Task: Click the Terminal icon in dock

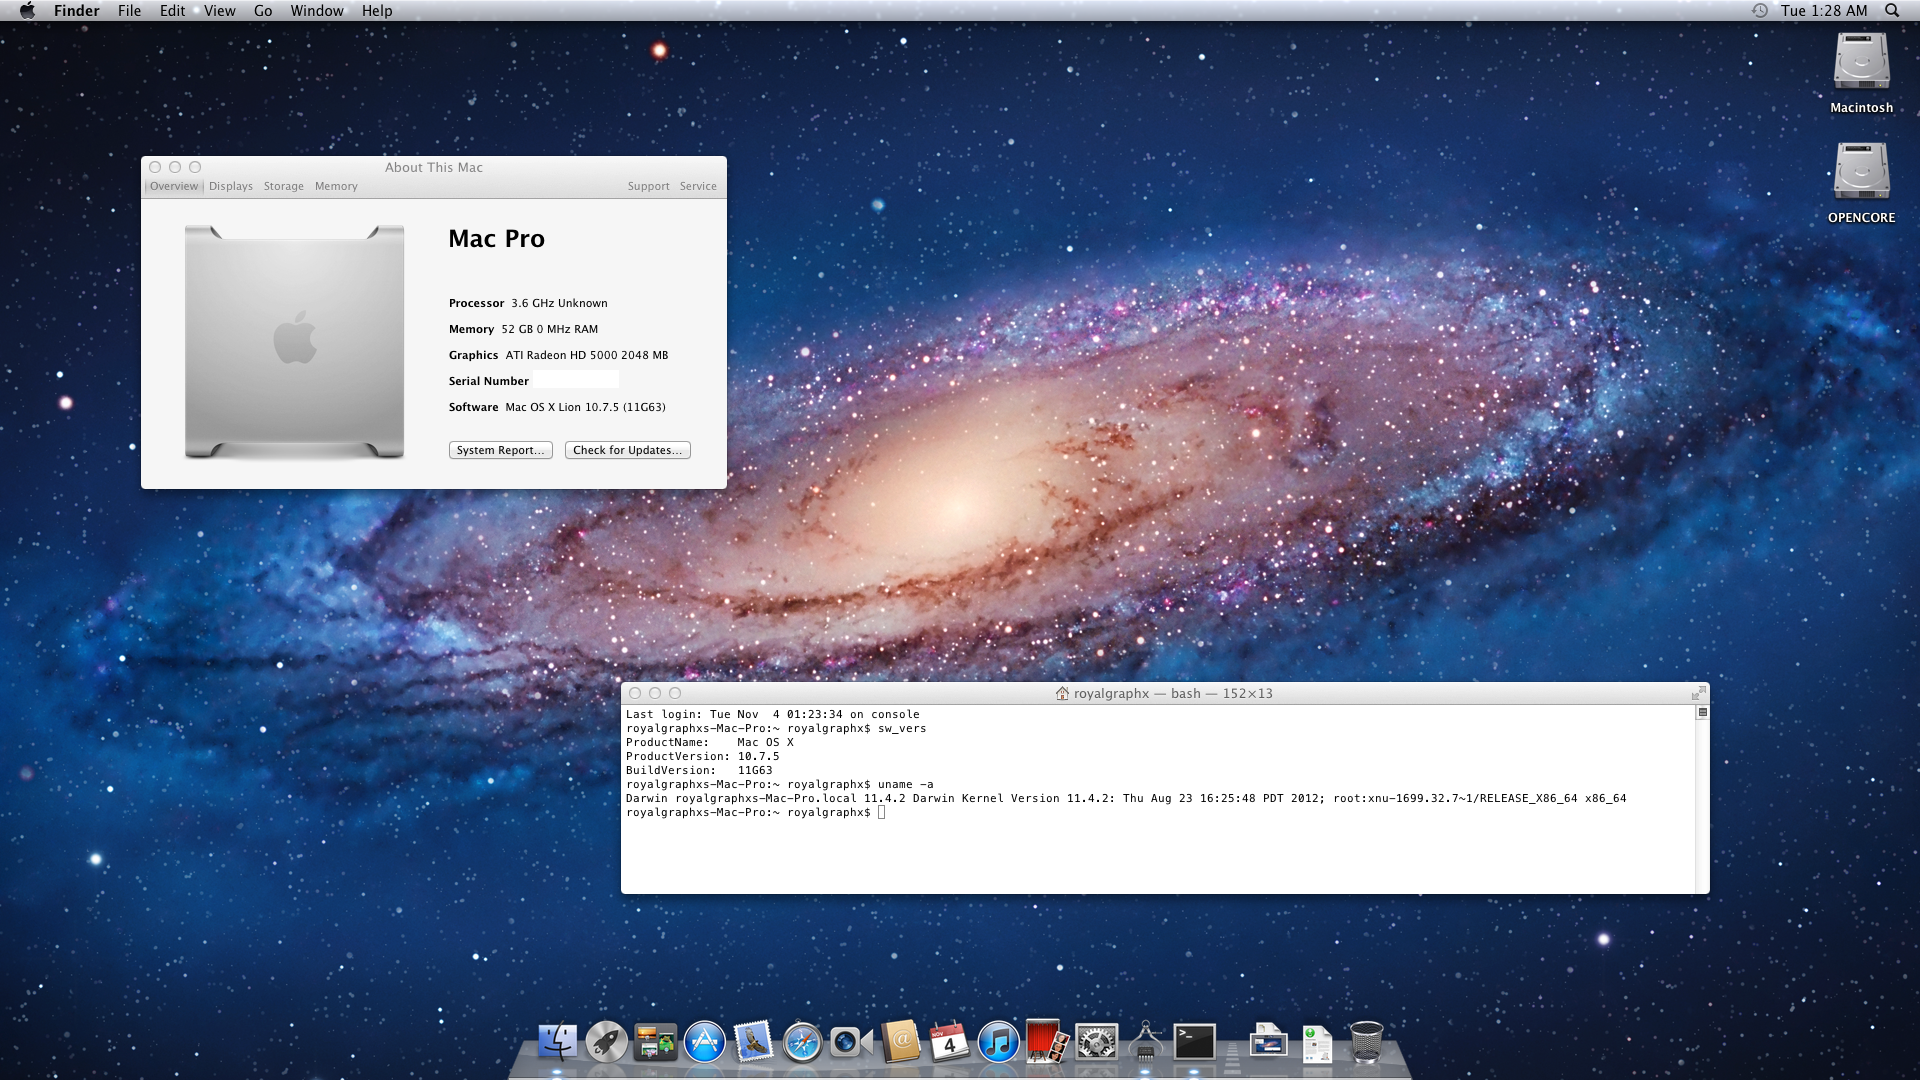Action: tap(1194, 1042)
